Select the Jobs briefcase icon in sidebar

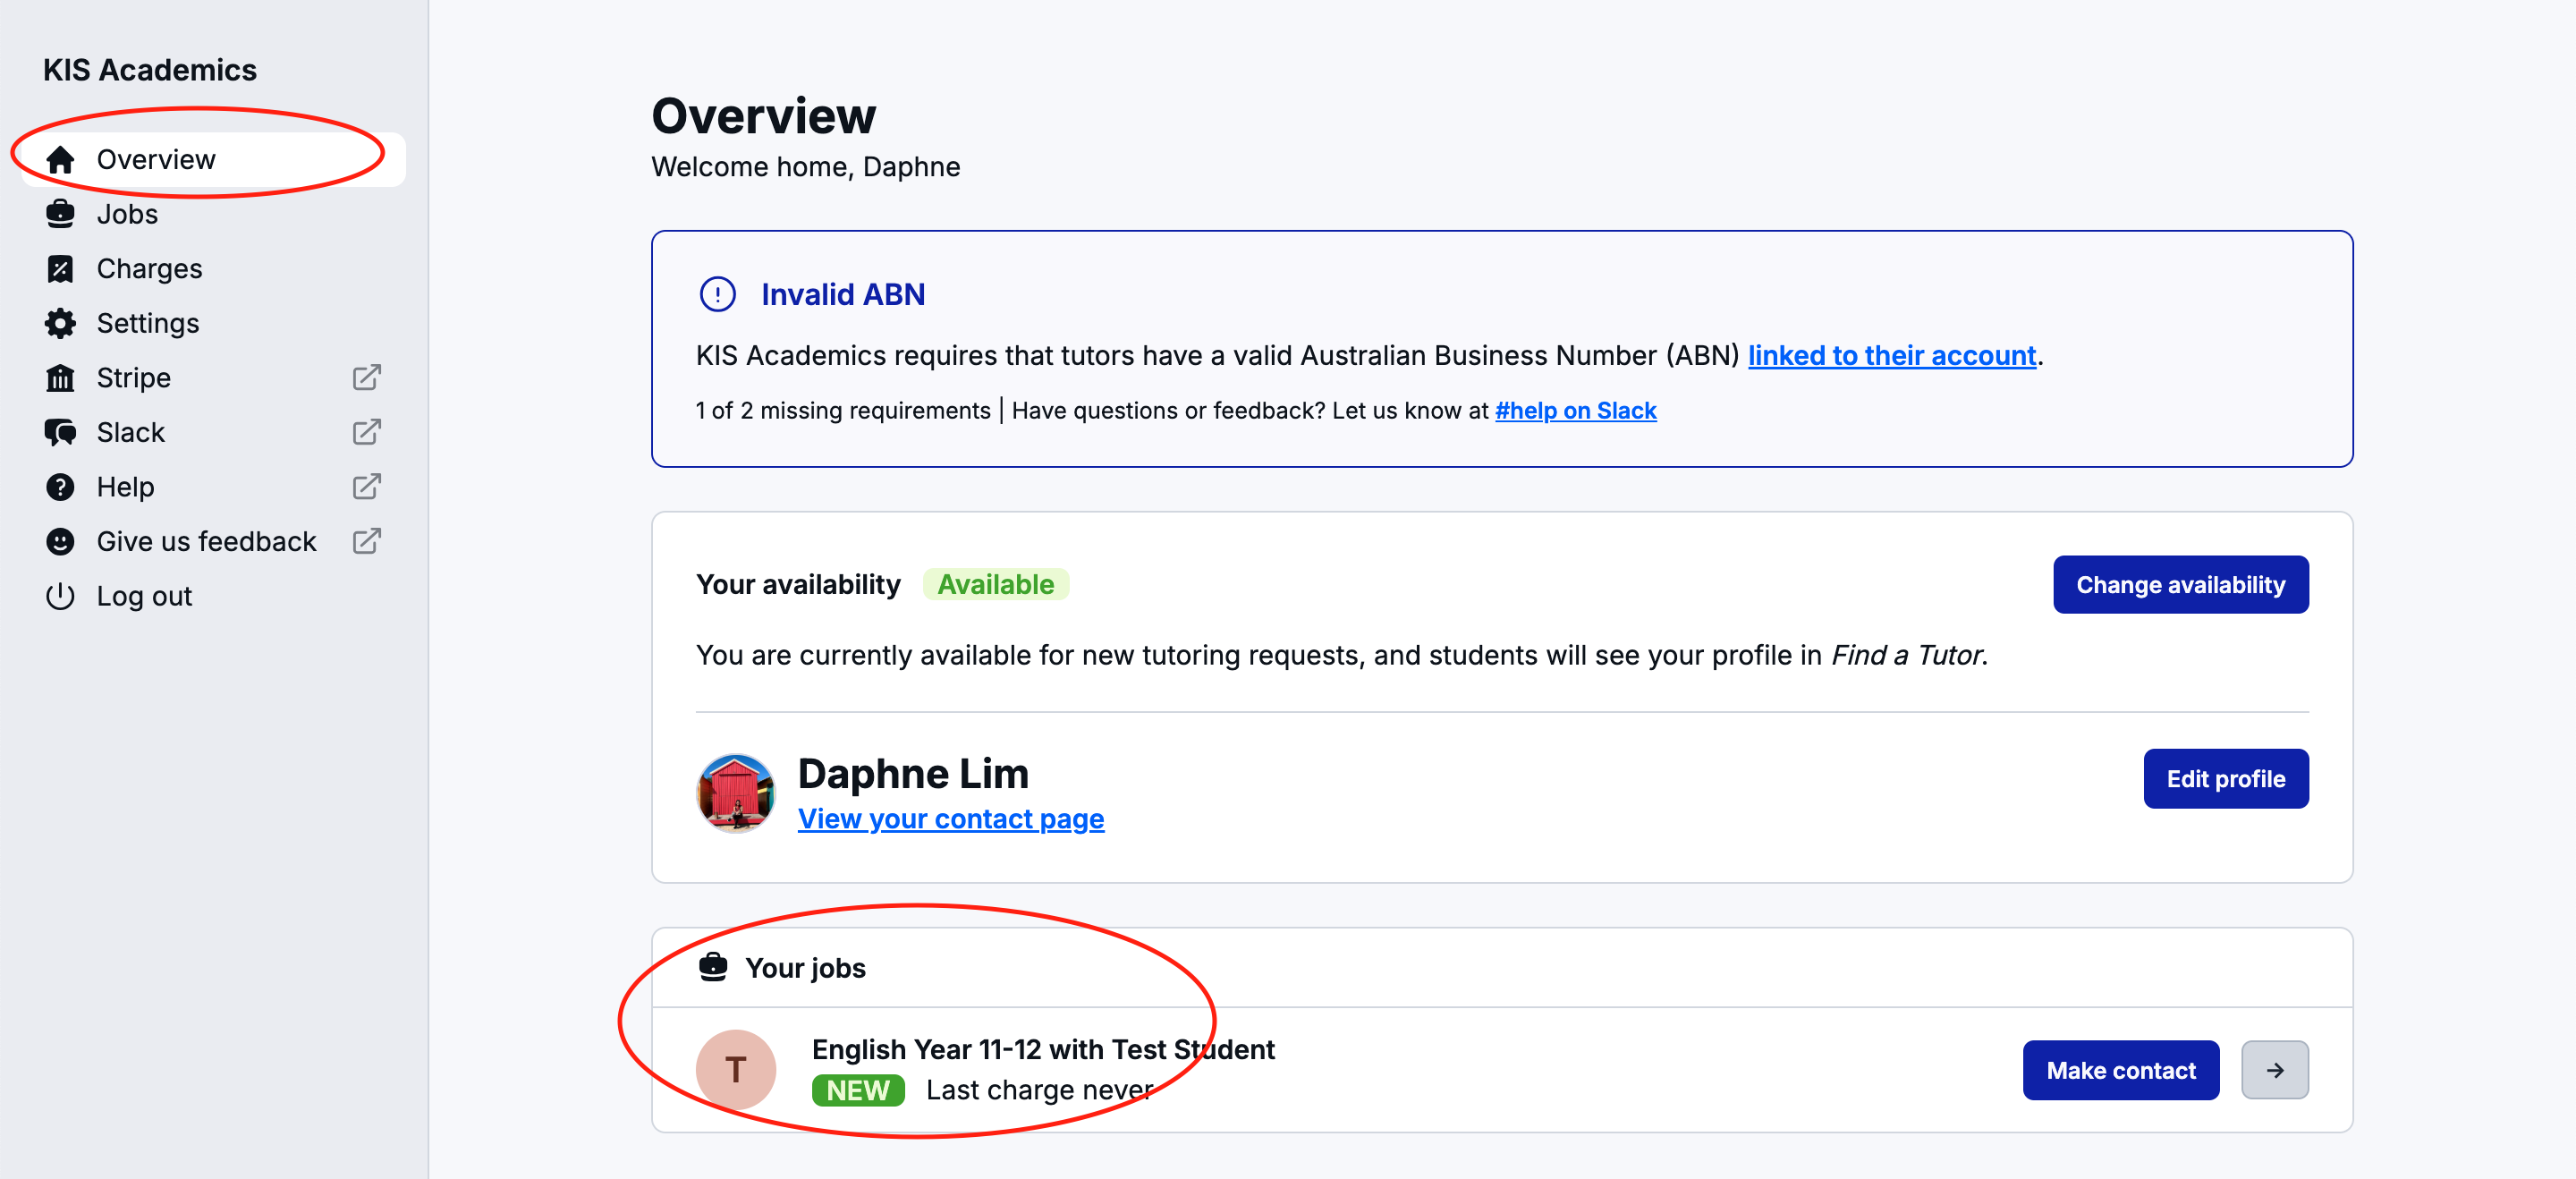tap(61, 213)
